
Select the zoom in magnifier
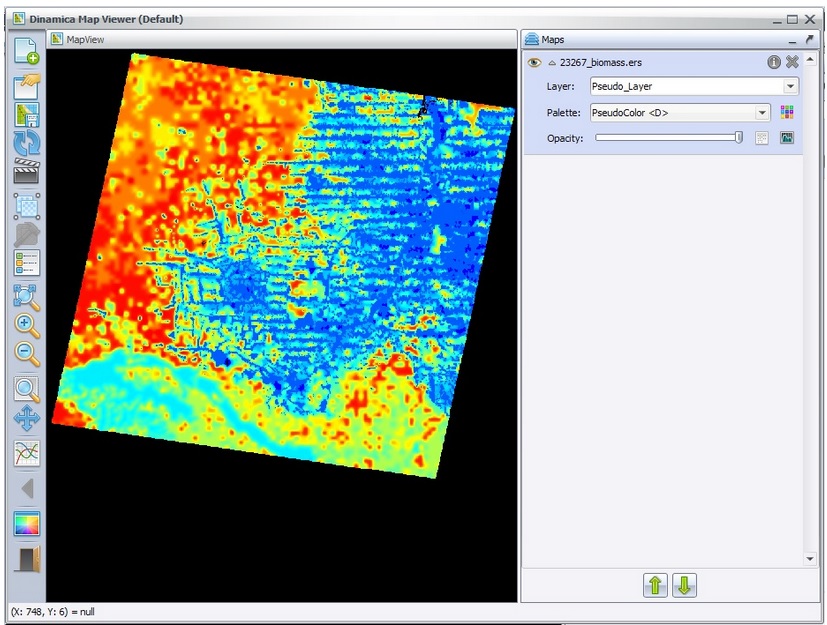(26, 325)
